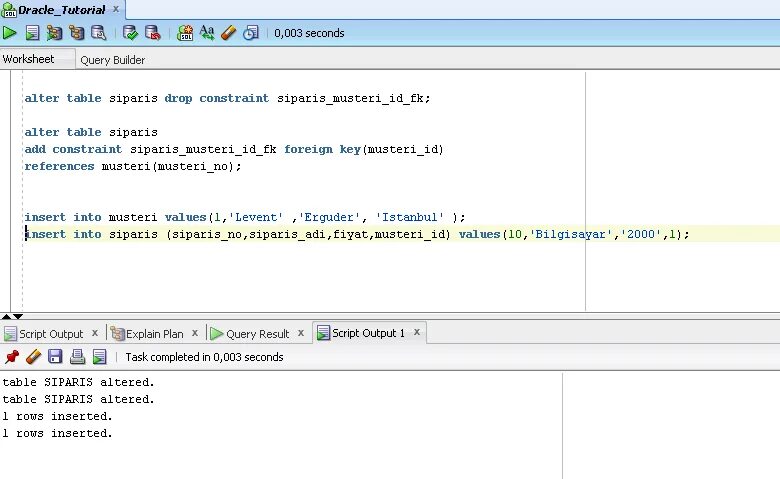Viewport: 780px width, 479px height.
Task: Click the 'references musteri(musteri_no);' line
Action: pyautogui.click(x=133, y=166)
